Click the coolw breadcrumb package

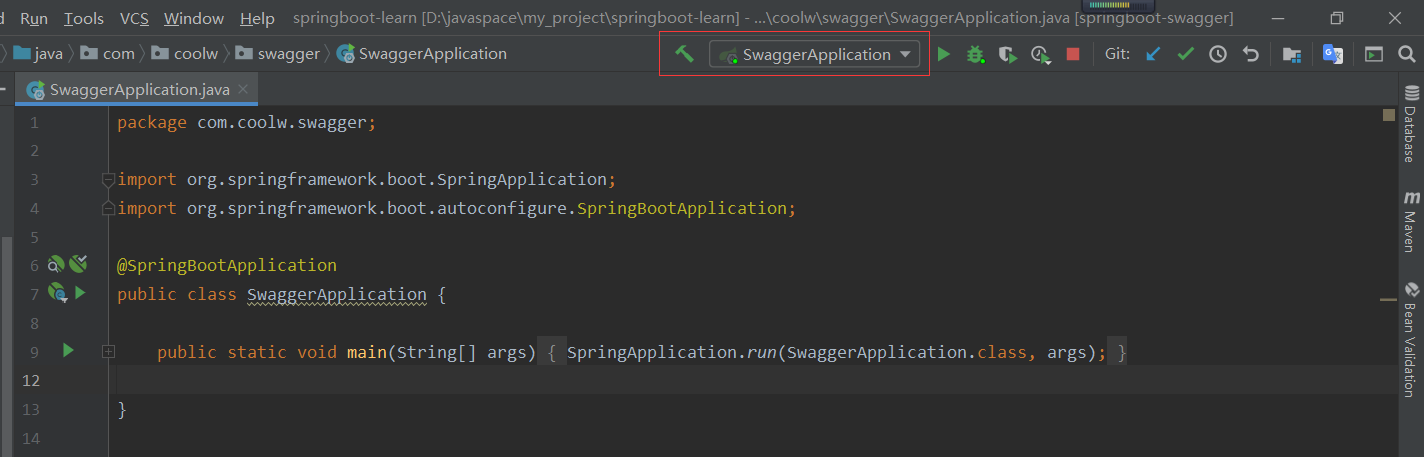coord(185,53)
